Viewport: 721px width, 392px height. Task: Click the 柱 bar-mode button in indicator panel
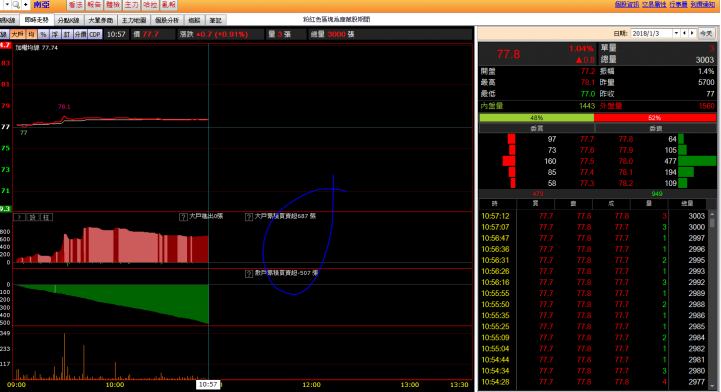pyautogui.click(x=46, y=217)
